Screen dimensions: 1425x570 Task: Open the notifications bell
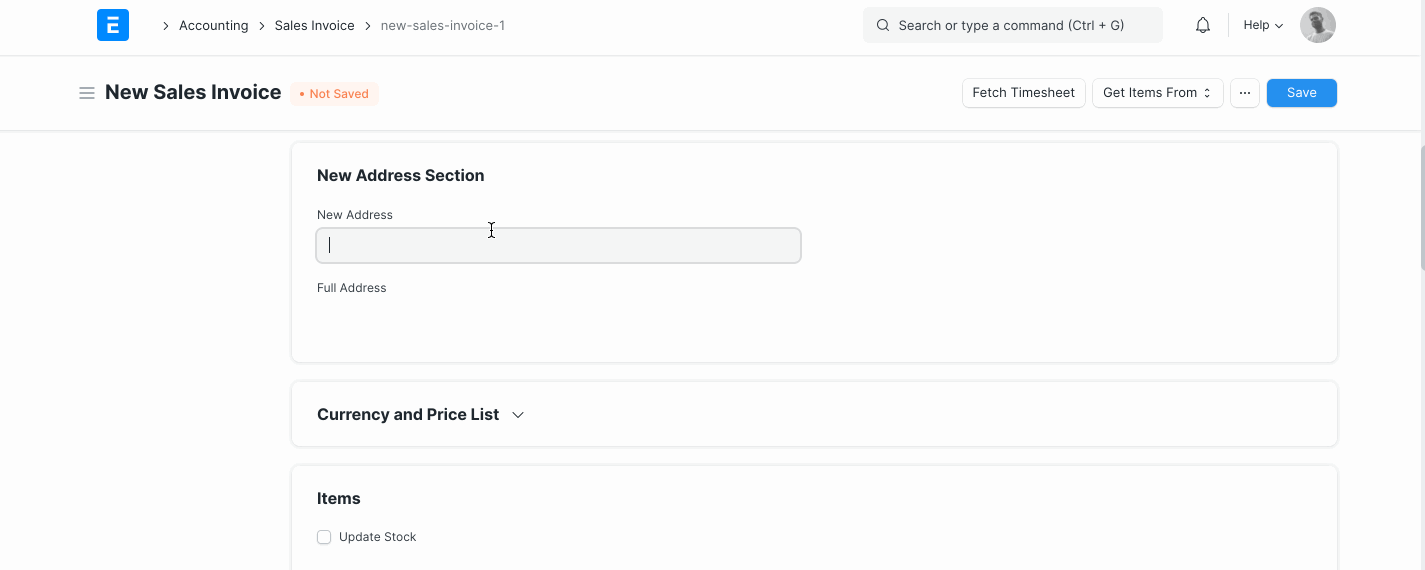(1203, 25)
